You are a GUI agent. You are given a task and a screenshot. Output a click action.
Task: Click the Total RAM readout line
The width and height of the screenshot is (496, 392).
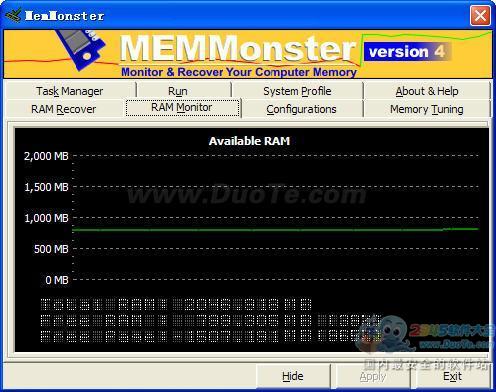(176, 304)
